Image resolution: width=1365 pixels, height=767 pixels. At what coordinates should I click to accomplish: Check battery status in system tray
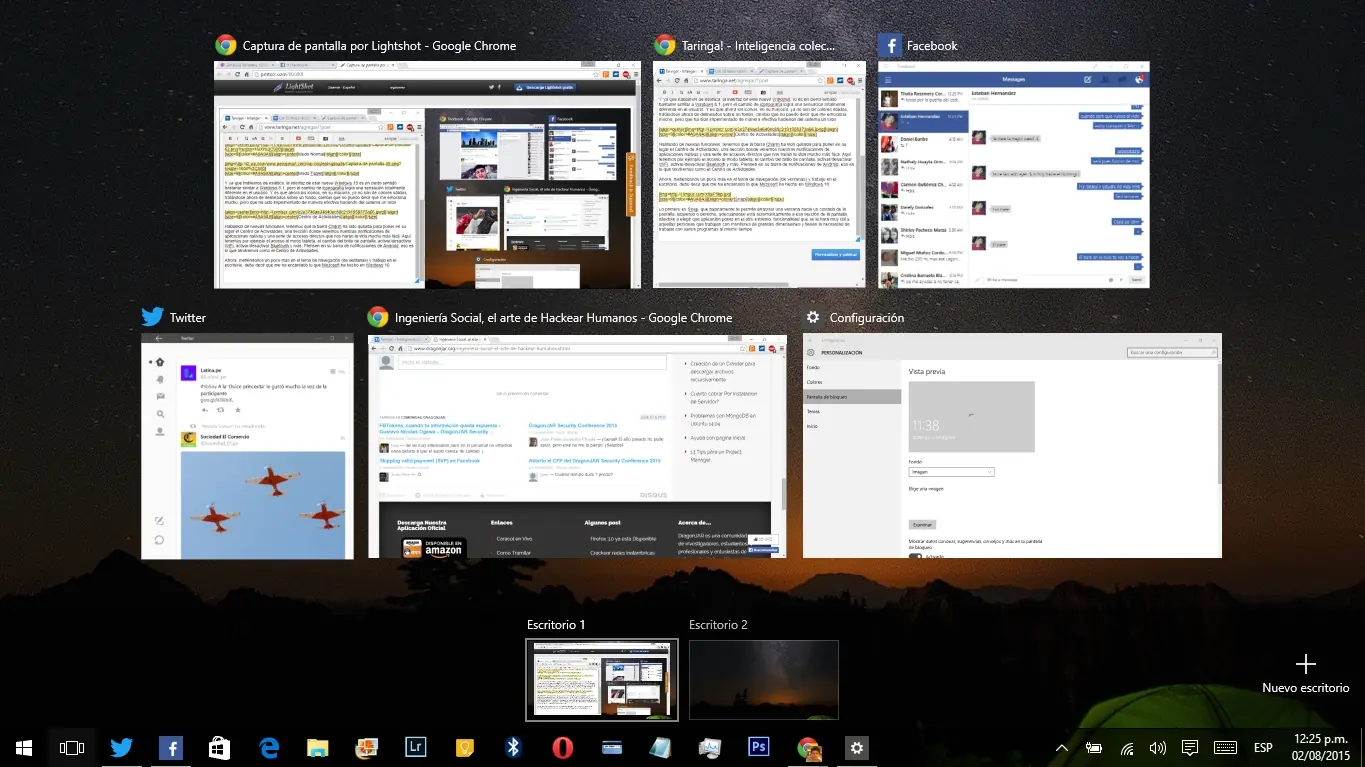point(1094,747)
